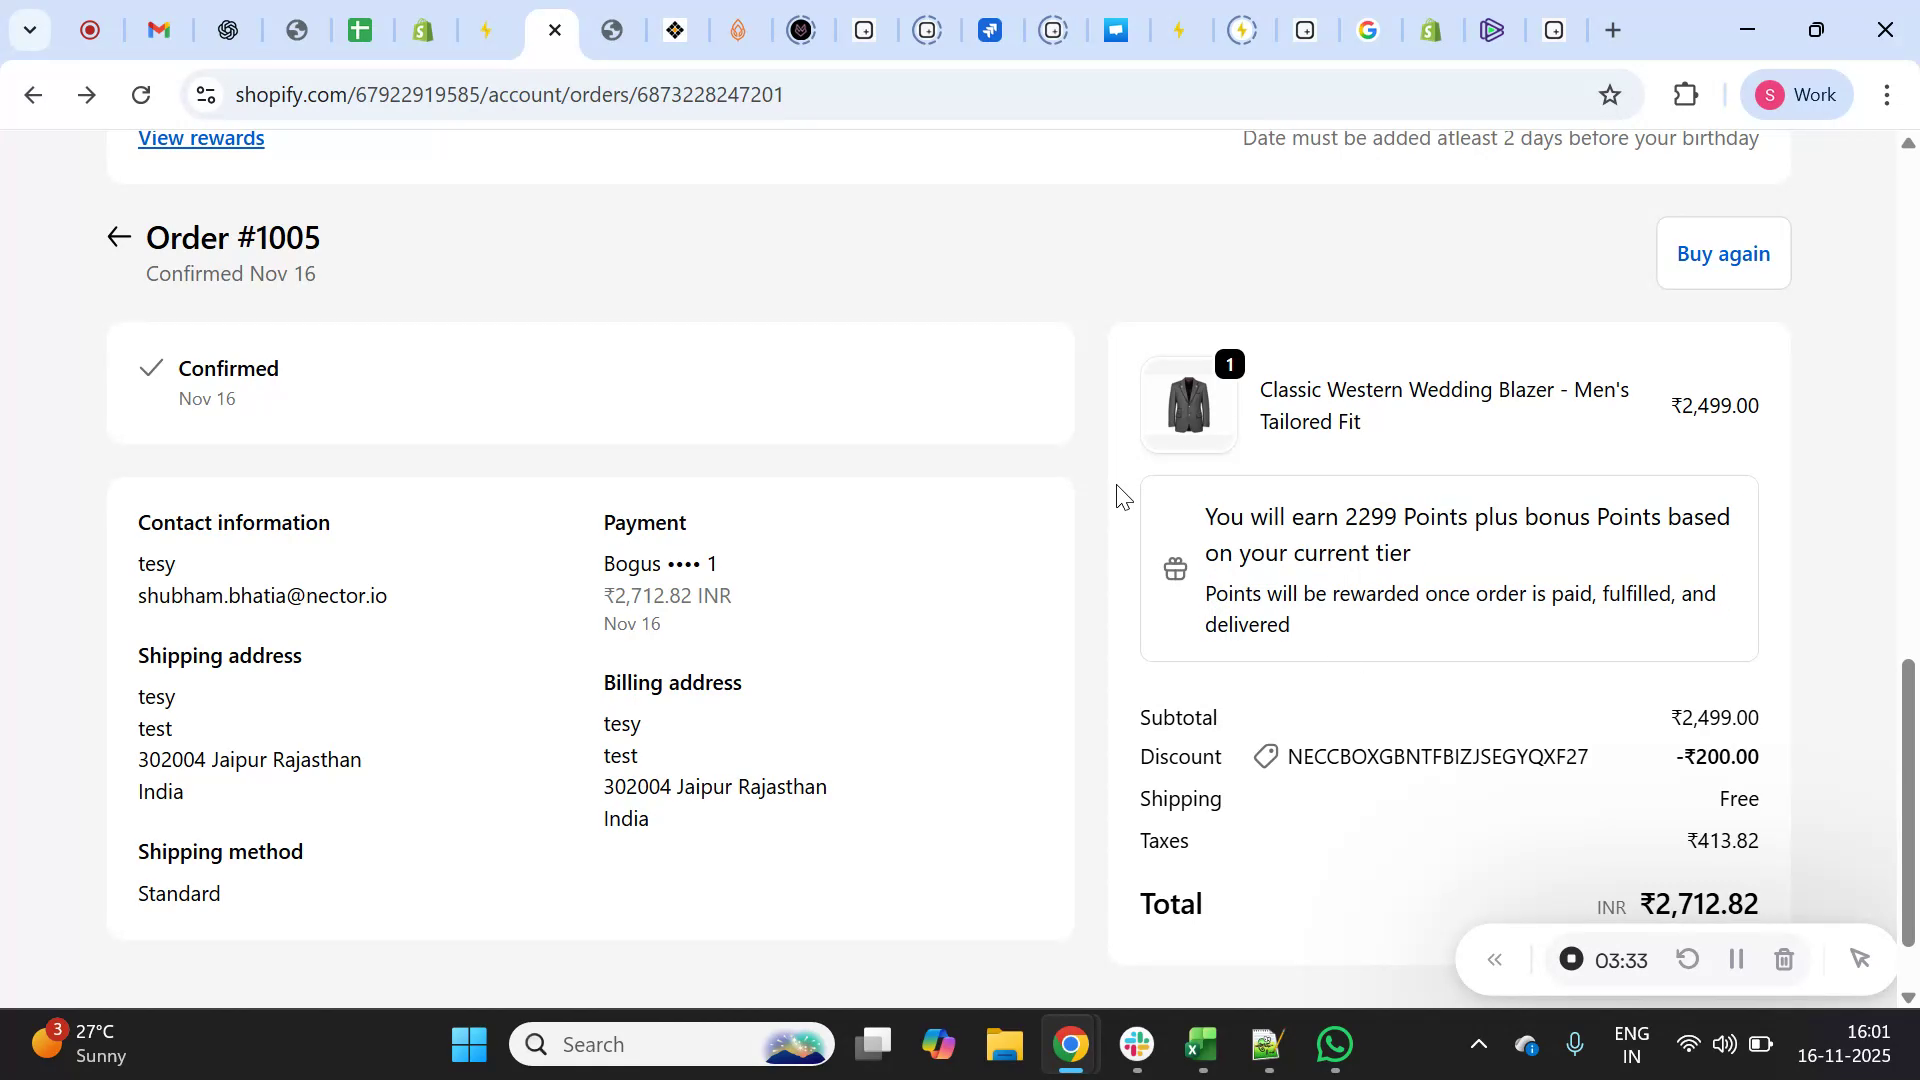The image size is (1920, 1080).
Task: Click the weather widget in the taskbar
Action: tap(75, 1044)
